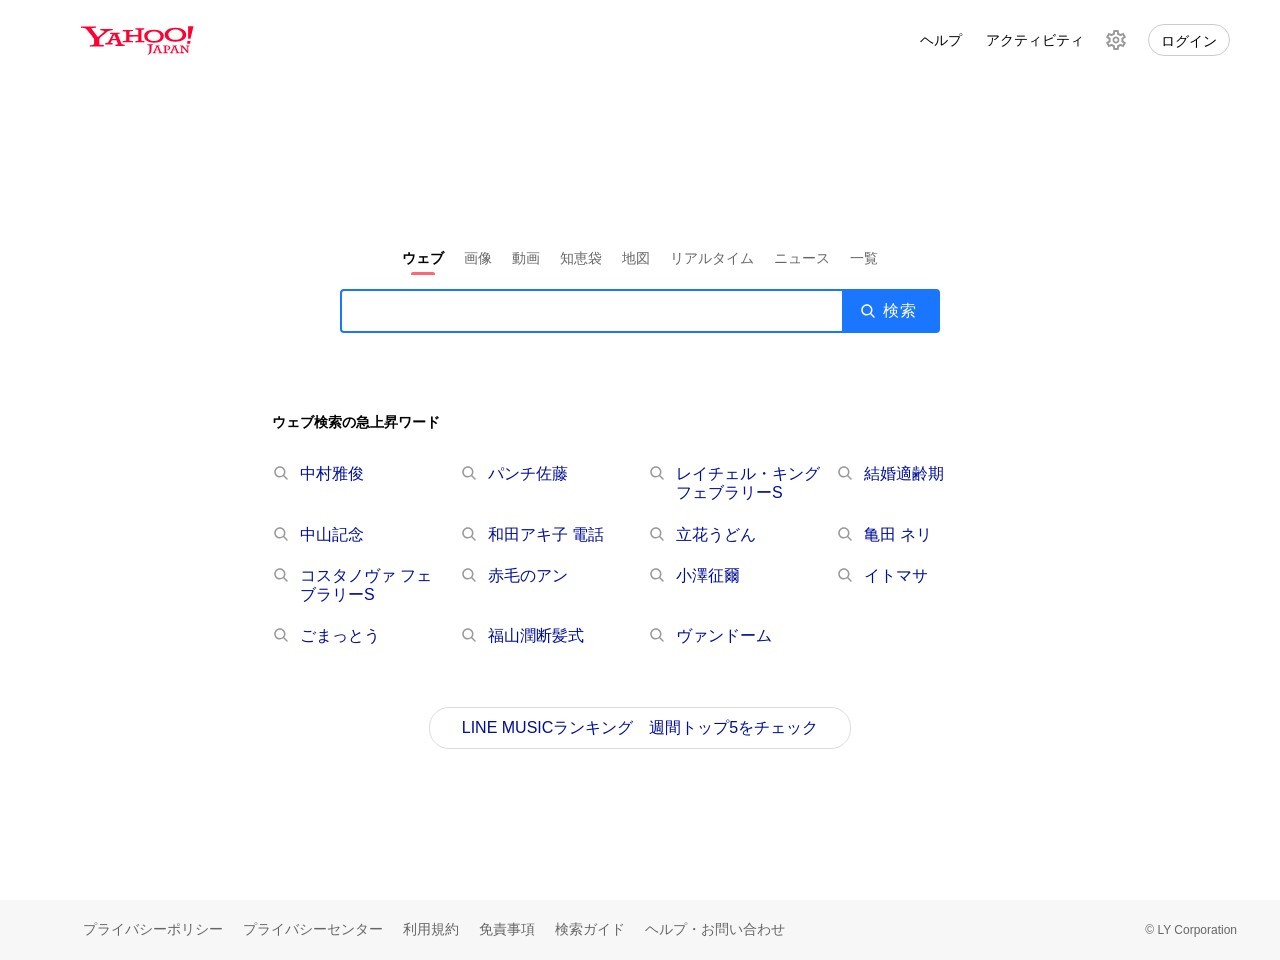Switch to the 動画 search tab

(x=526, y=258)
